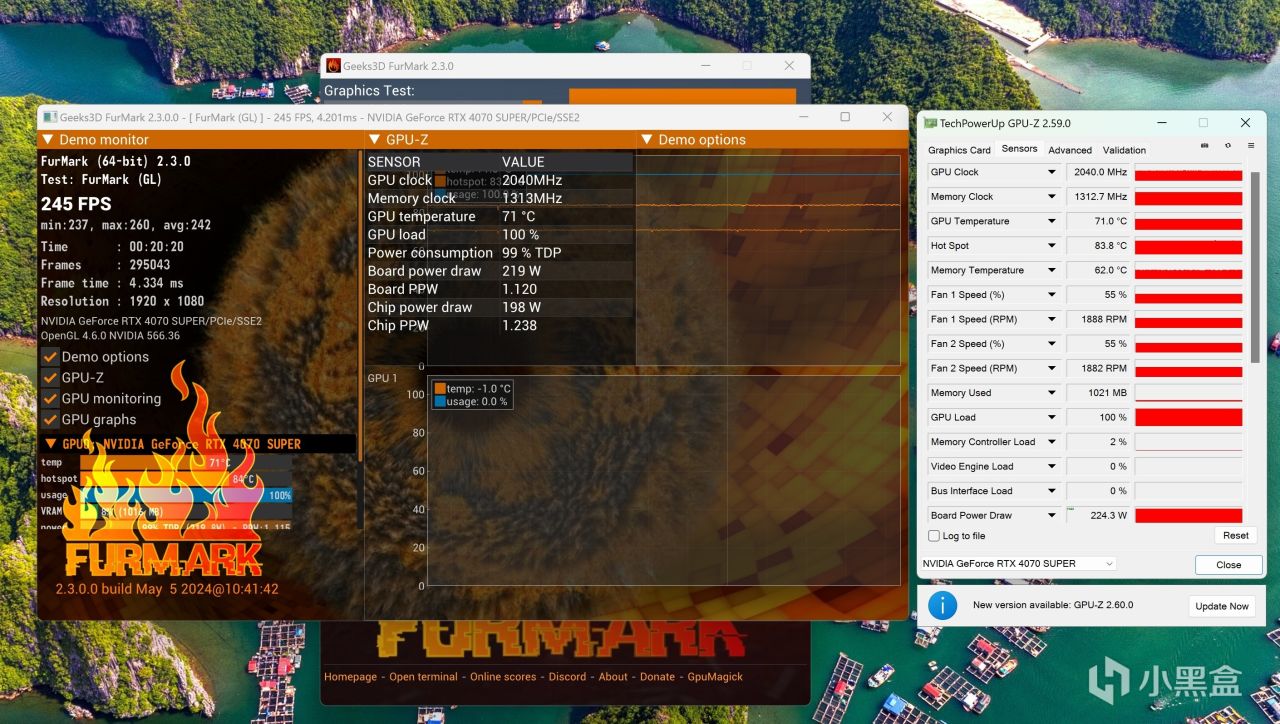Click the 245 FPS readout
This screenshot has height=724, width=1280.
[76, 204]
